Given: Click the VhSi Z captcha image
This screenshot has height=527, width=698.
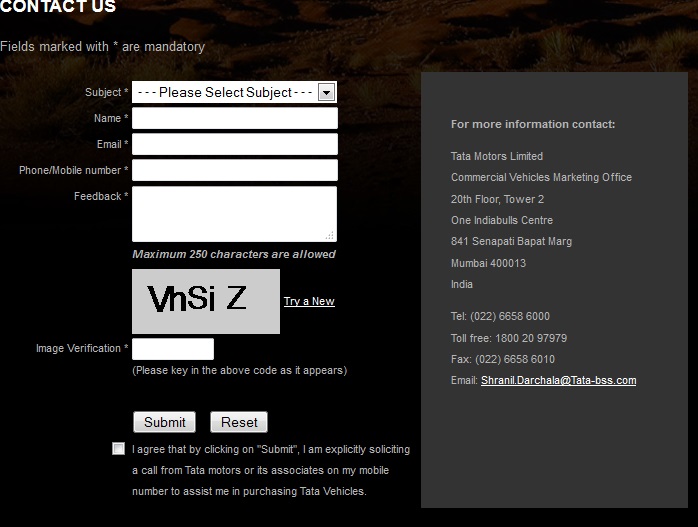Looking at the screenshot, I should 206,301.
